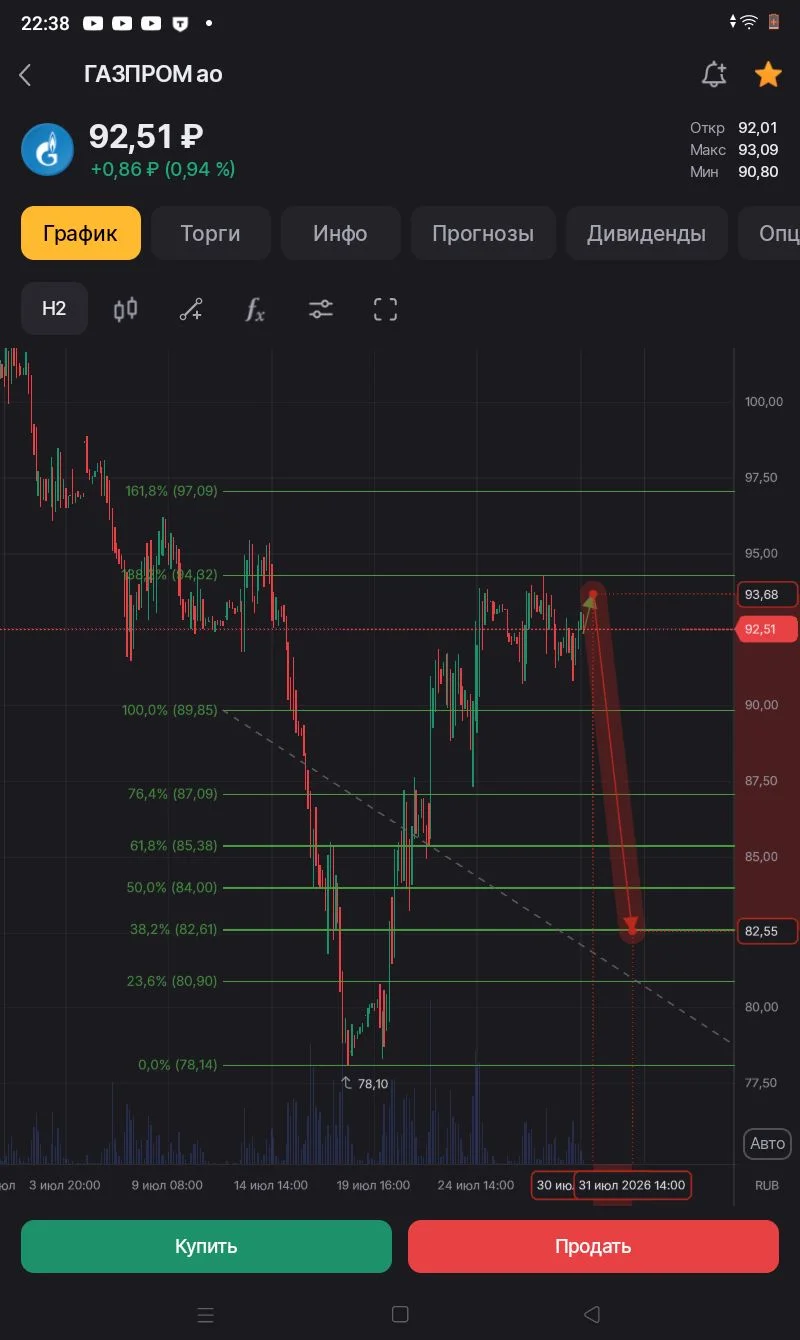Click the 19 июл 16:00 time axis label
Viewport: 800px width, 1340px height.
click(373, 1185)
